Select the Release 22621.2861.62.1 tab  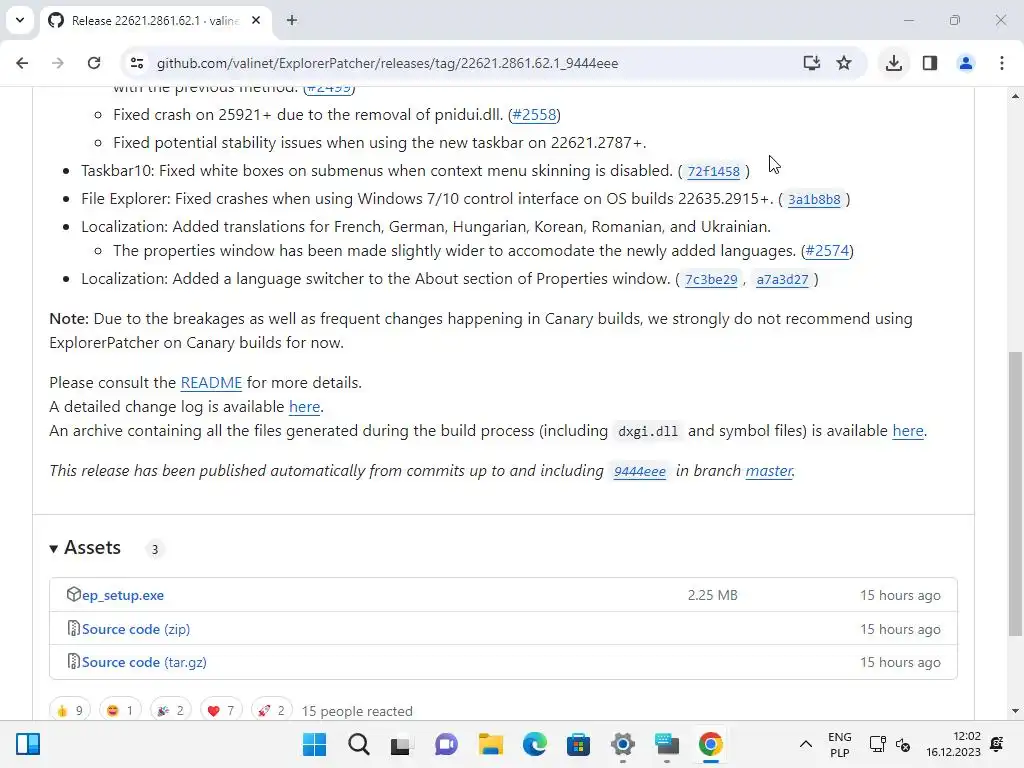click(154, 20)
